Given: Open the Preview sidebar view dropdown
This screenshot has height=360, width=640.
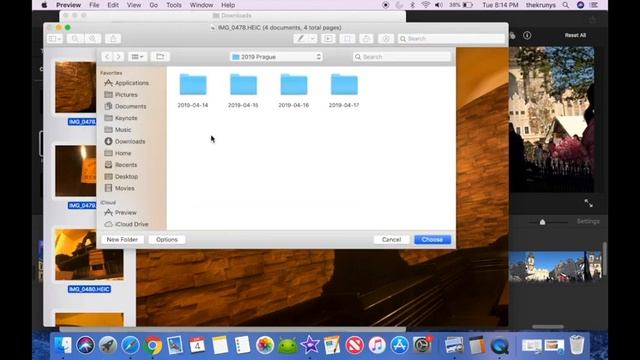Looking at the screenshot, I should pos(54,38).
